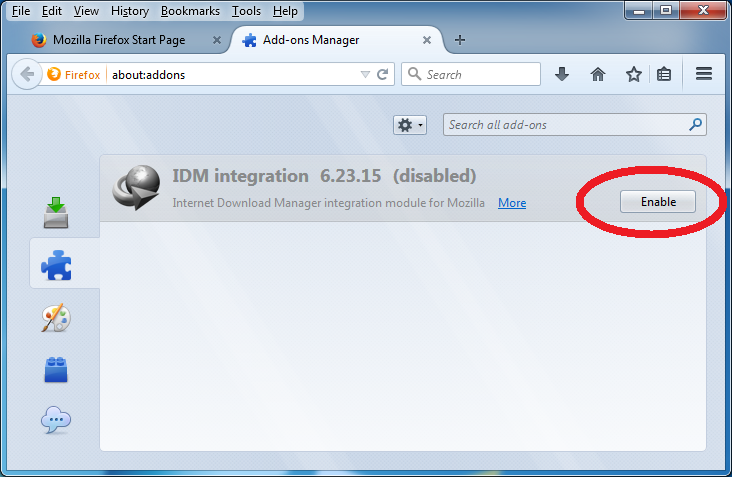Go back with the navigation arrow
Image resolution: width=732 pixels, height=477 pixels.
[x=27, y=74]
